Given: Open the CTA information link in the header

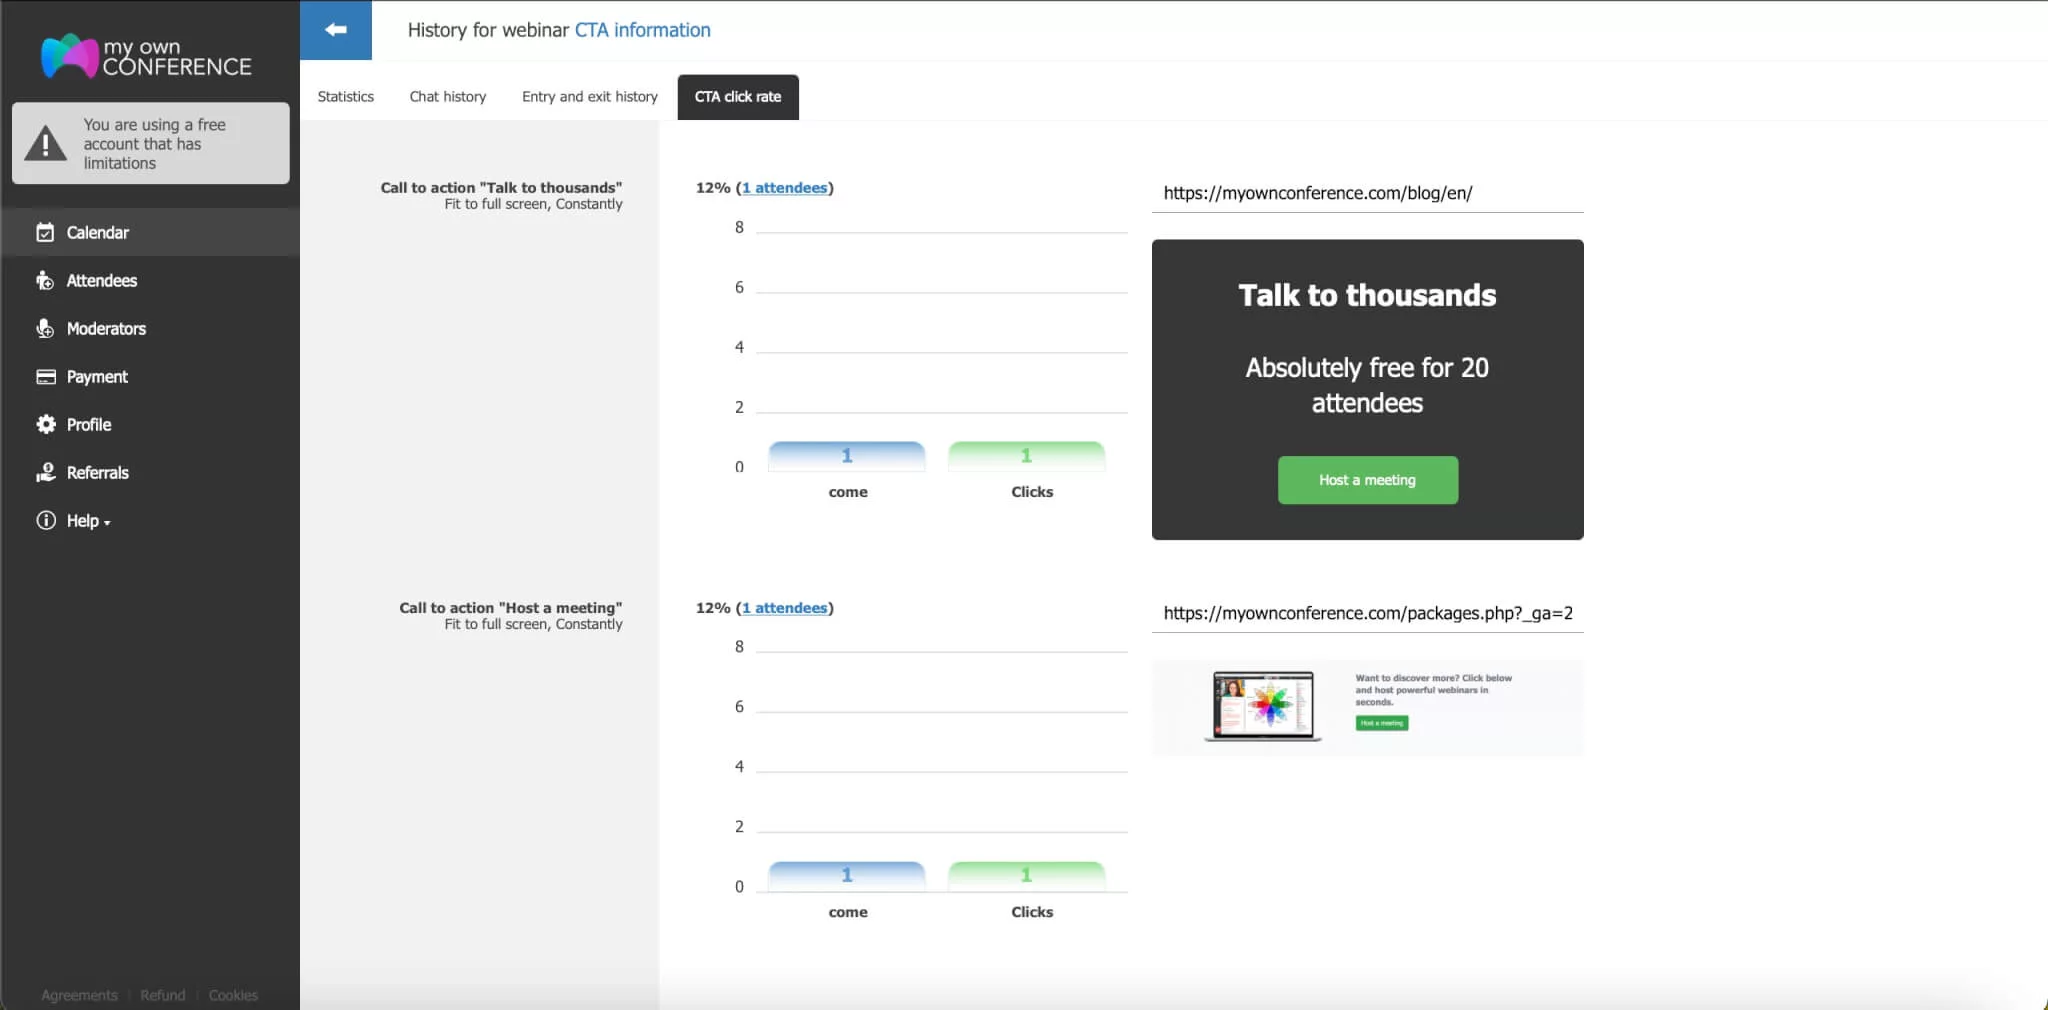Looking at the screenshot, I should (x=641, y=30).
